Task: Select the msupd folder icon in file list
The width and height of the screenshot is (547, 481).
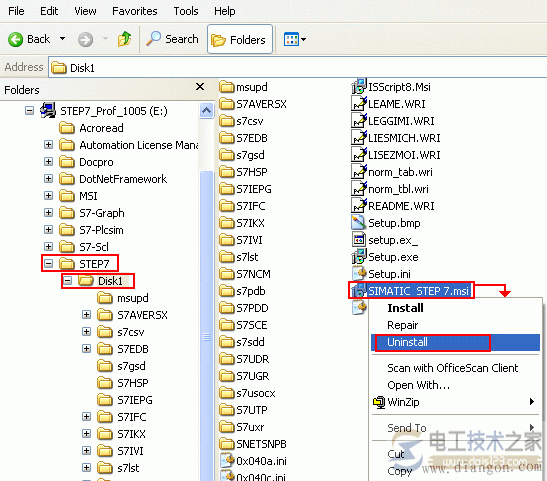Action: coord(227,87)
